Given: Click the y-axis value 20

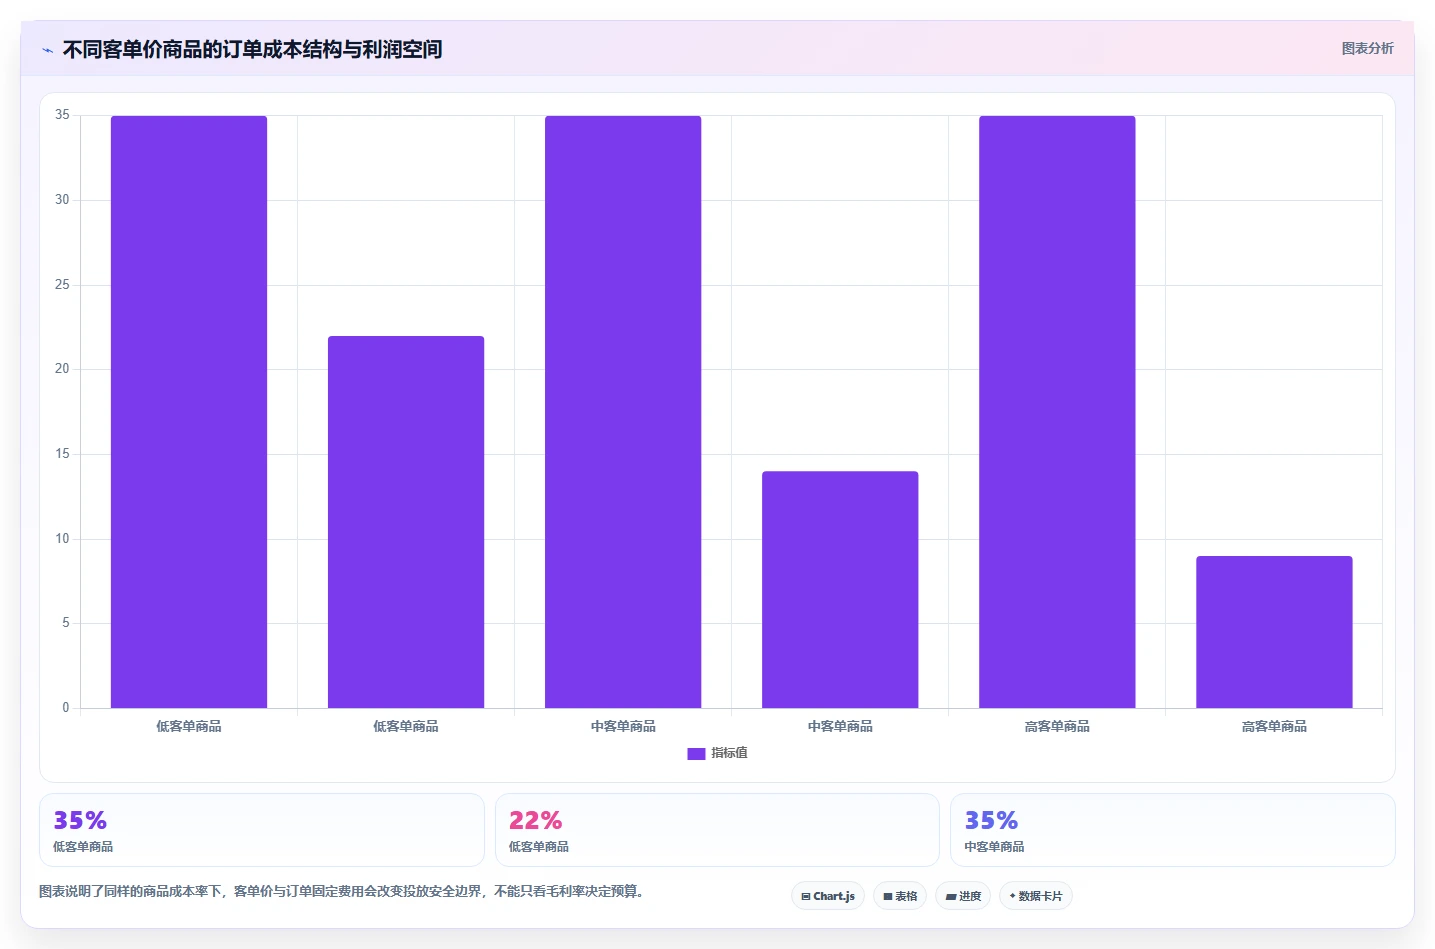Looking at the screenshot, I should coord(62,369).
